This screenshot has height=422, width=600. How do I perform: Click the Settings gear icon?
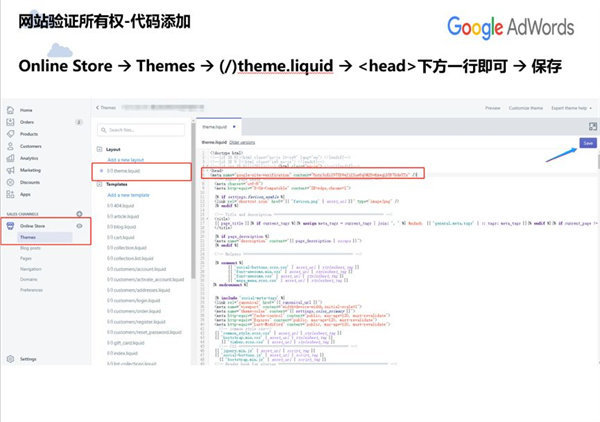[x=10, y=358]
